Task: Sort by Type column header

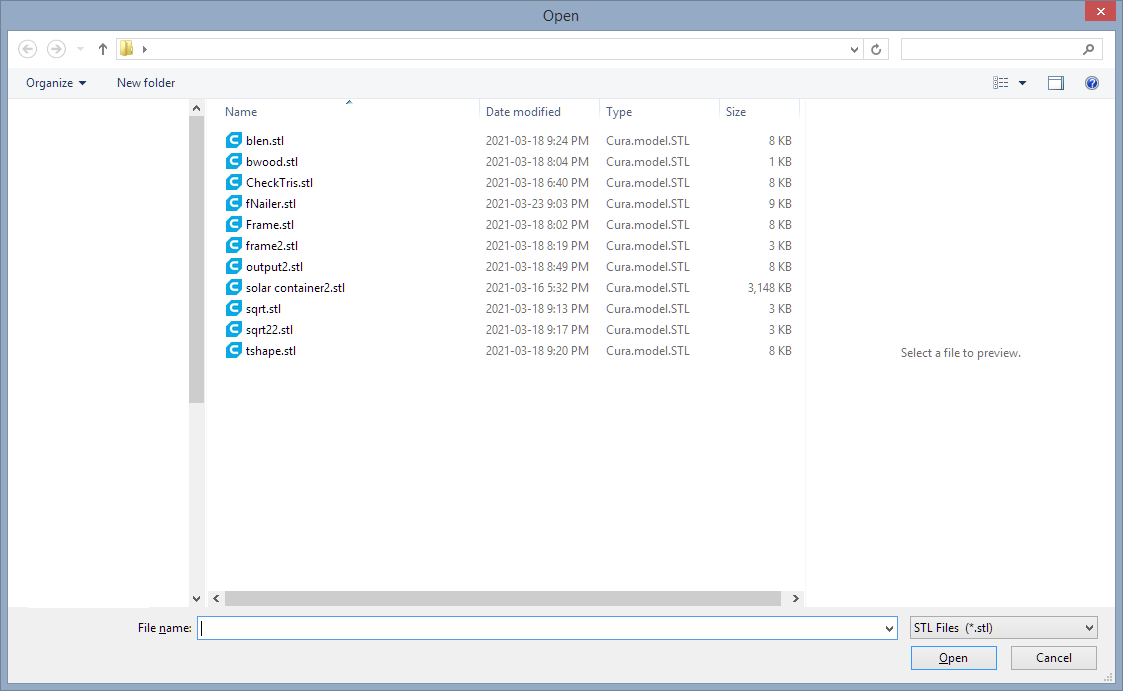Action: 619,112
